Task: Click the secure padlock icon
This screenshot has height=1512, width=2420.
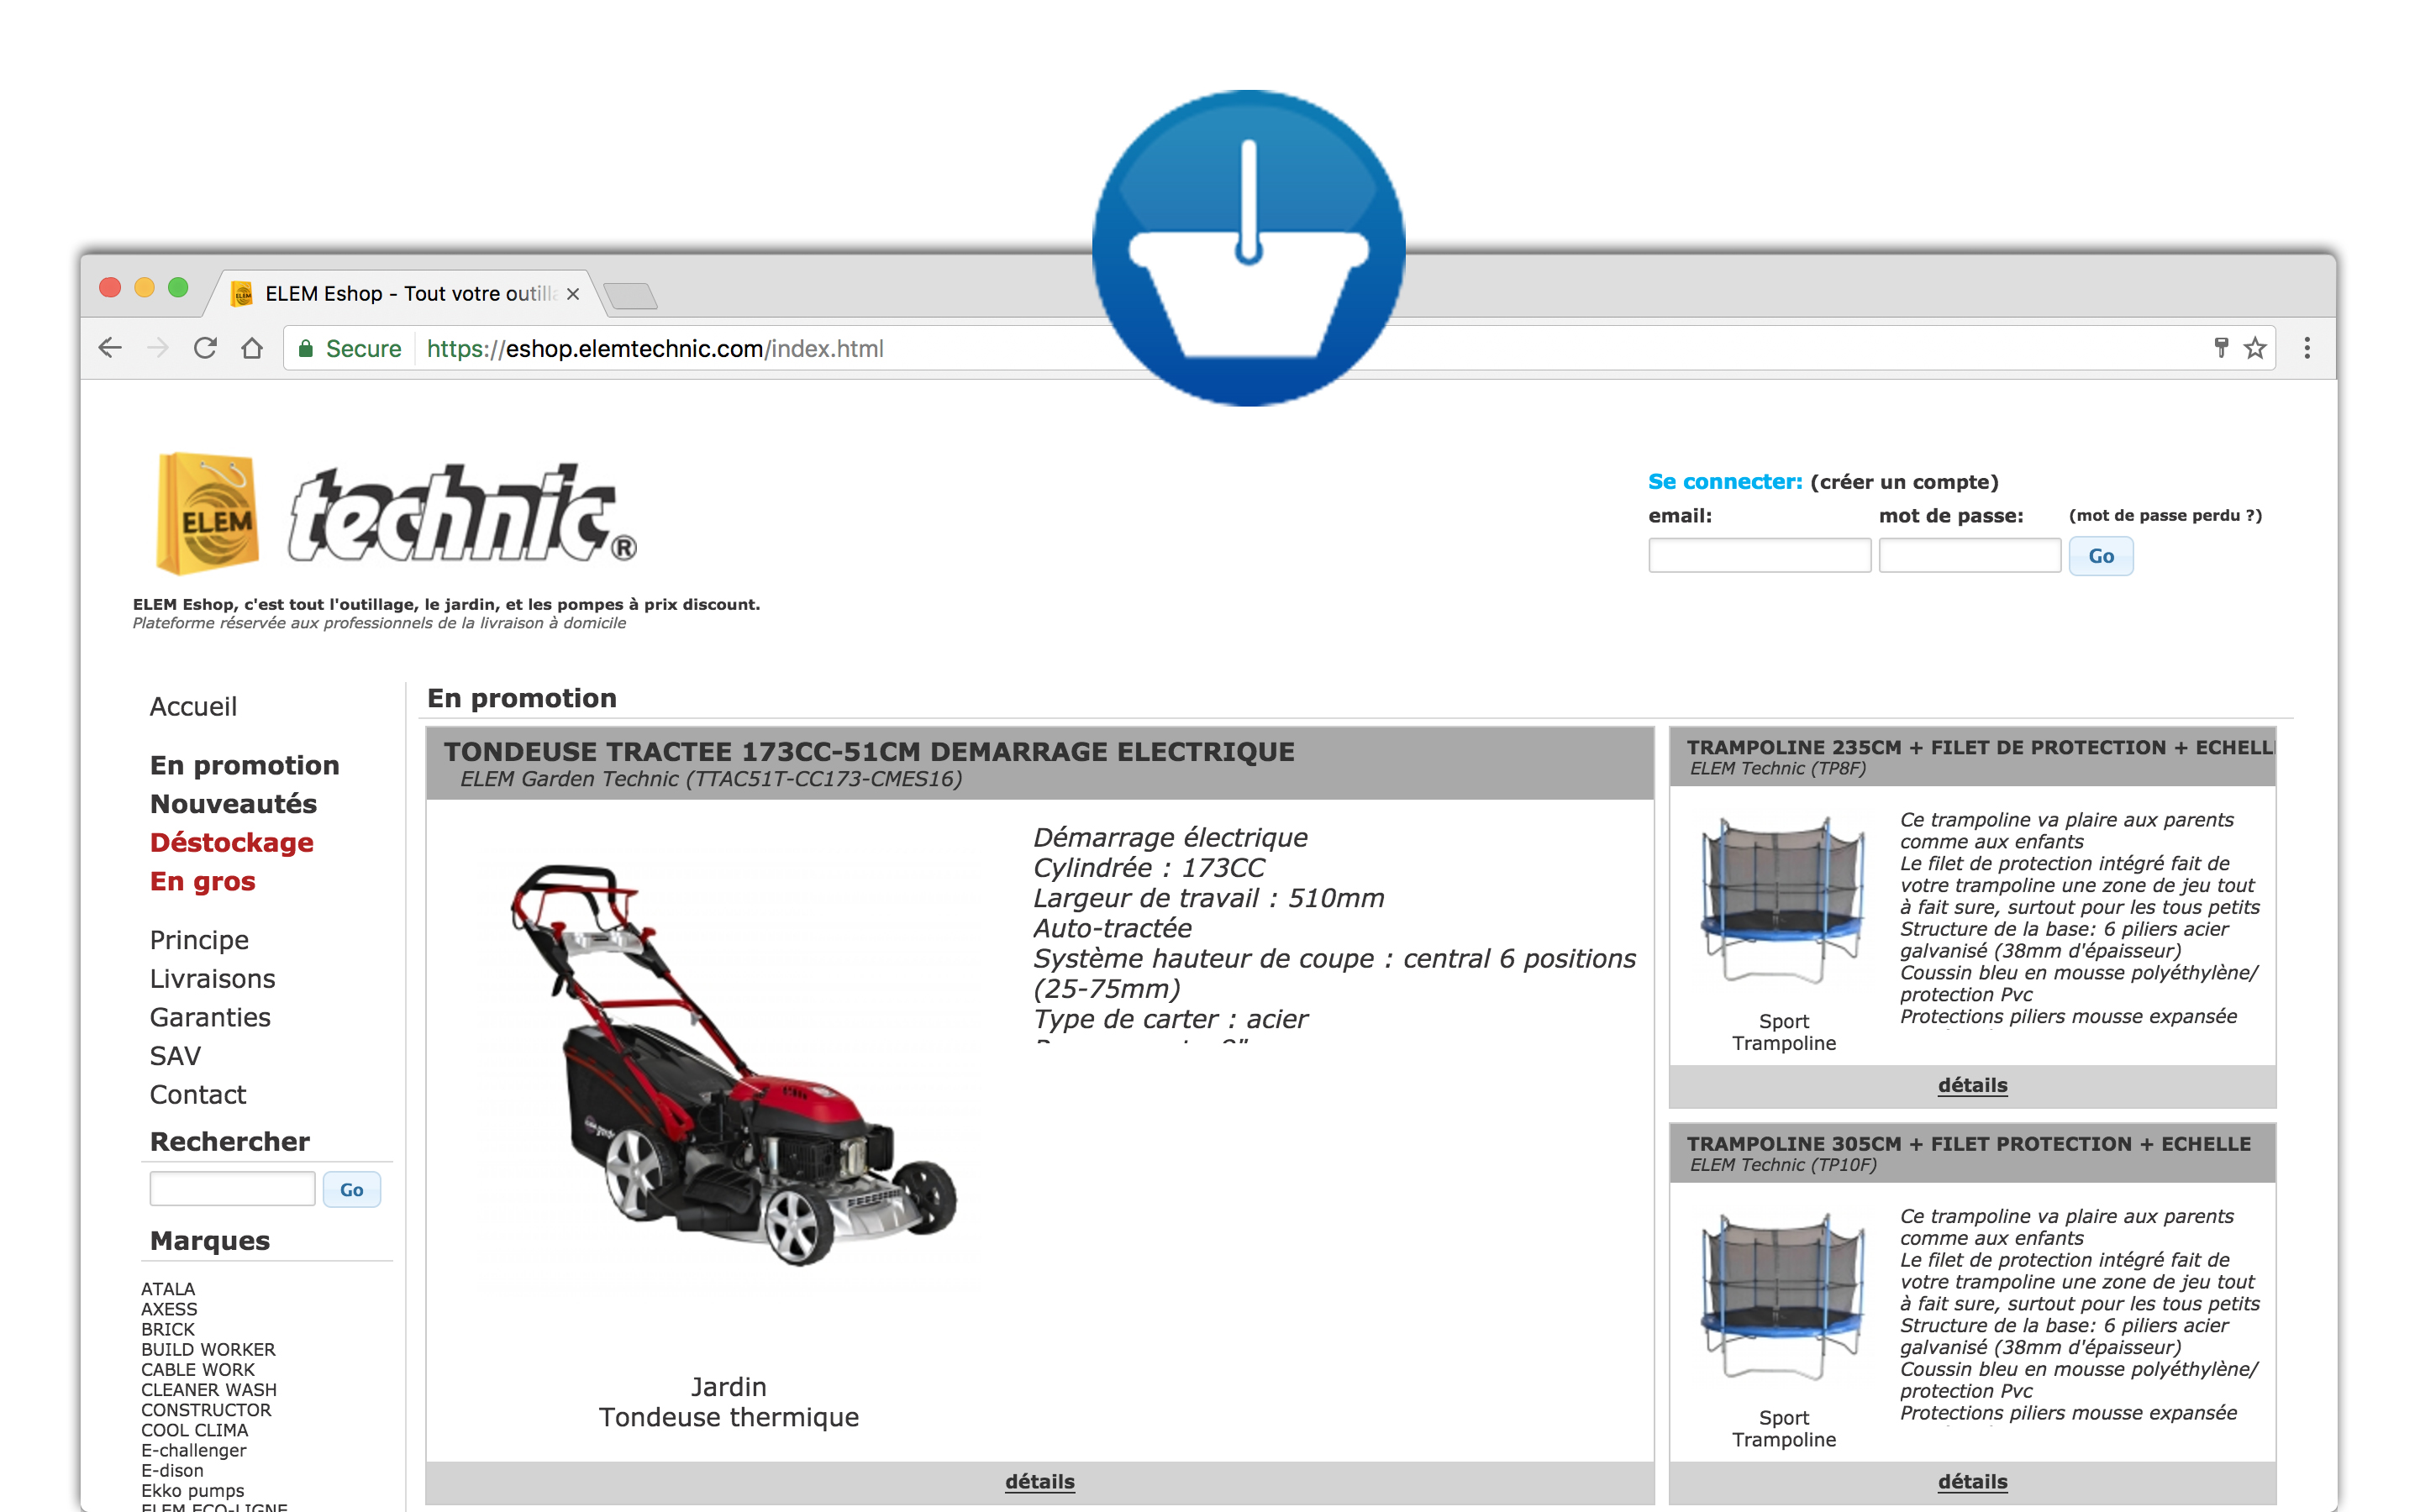Action: pyautogui.click(x=306, y=348)
